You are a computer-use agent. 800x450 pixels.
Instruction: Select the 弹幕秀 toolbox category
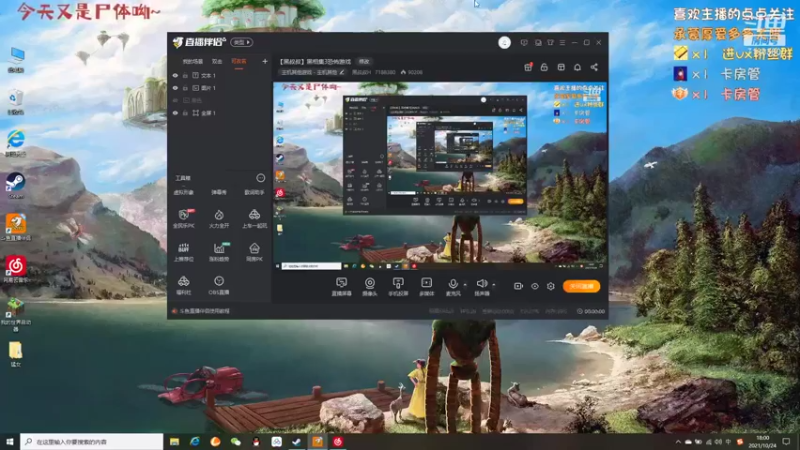tap(219, 192)
